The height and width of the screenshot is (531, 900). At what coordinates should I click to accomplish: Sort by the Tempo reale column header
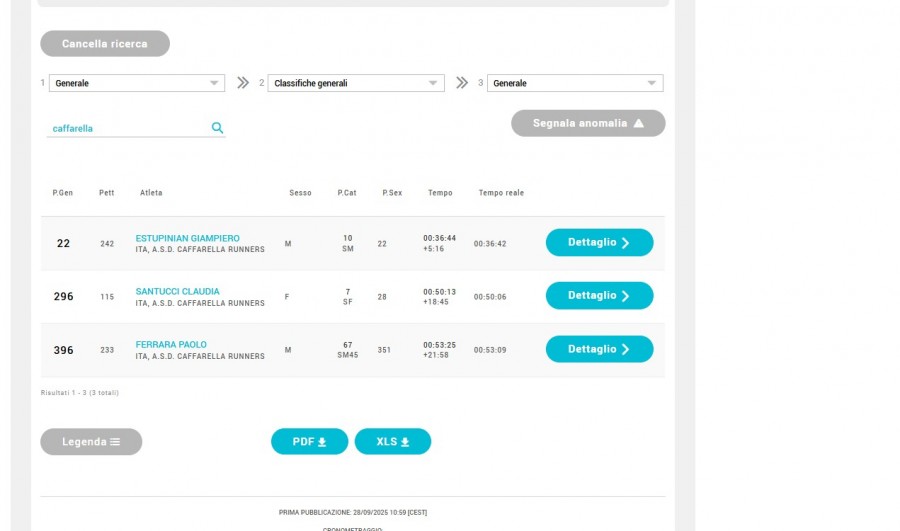[500, 192]
